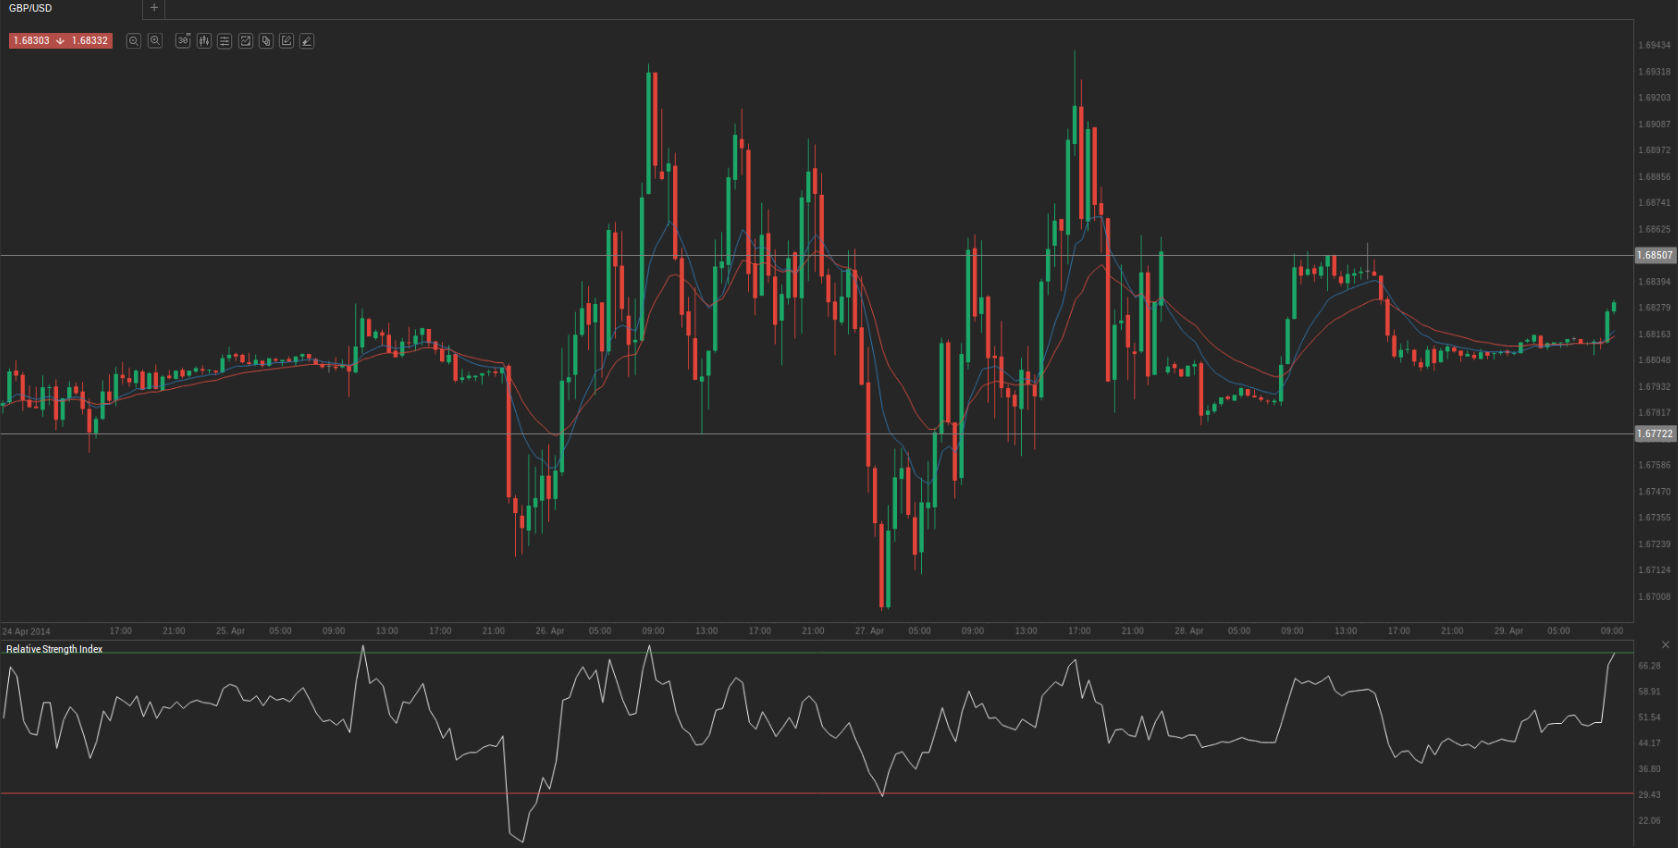Add a new chart tab with plus
The height and width of the screenshot is (848, 1678).
tap(154, 8)
